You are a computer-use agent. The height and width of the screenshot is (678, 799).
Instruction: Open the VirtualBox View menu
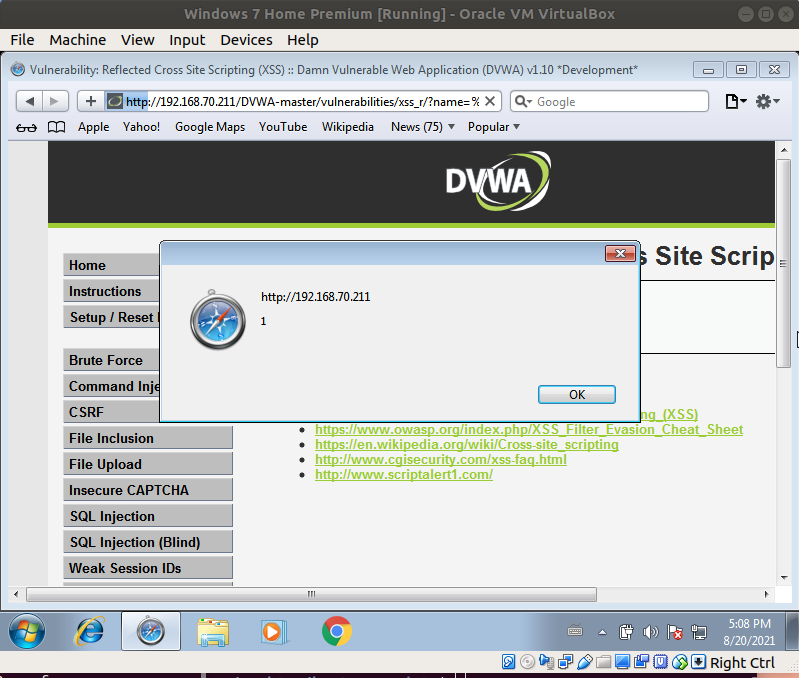coord(138,40)
